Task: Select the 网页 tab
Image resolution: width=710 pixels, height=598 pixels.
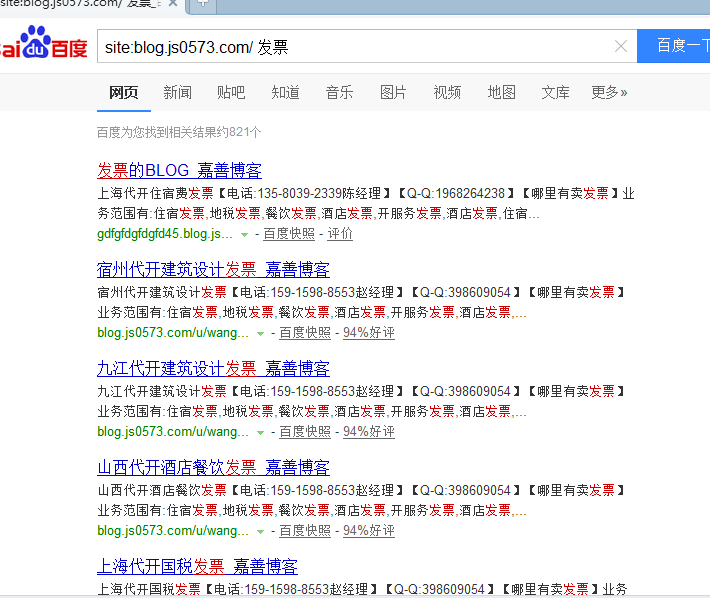Action: pos(124,92)
